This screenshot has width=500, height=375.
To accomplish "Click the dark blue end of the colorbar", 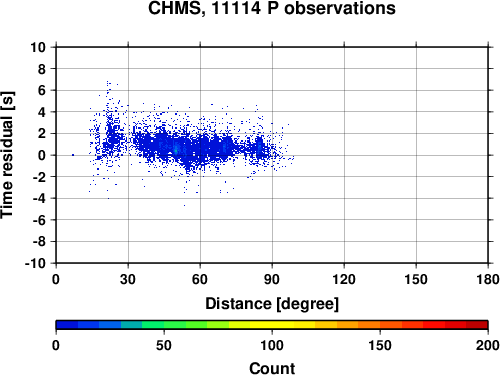I will click(67, 325).
